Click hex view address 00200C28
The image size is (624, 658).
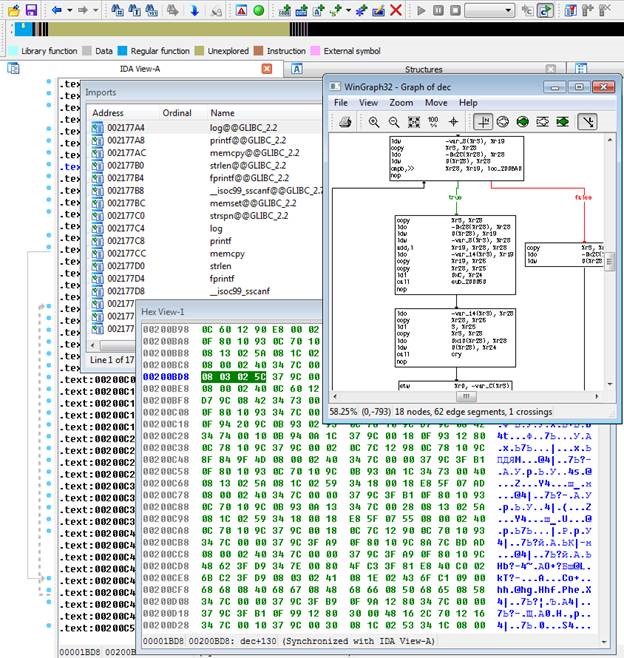166,436
